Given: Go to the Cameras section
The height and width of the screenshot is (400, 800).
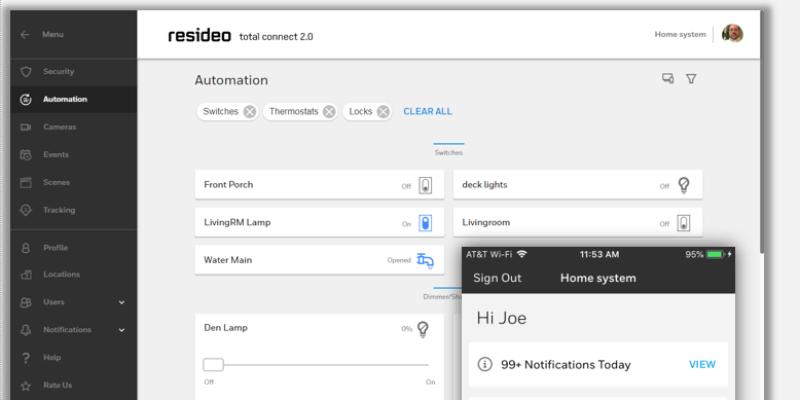Looking at the screenshot, I should coord(59,127).
